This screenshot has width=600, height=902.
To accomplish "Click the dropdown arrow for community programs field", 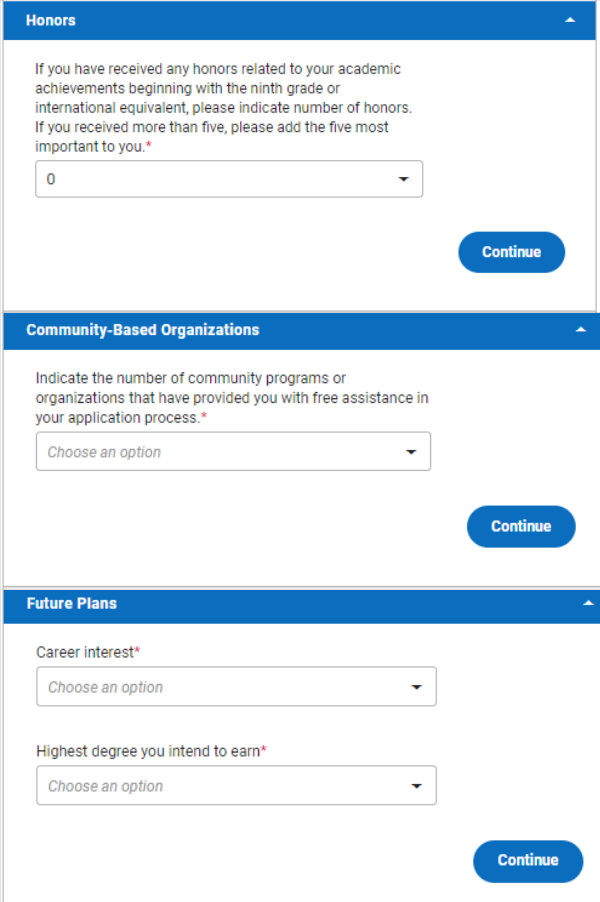I will tap(413, 451).
